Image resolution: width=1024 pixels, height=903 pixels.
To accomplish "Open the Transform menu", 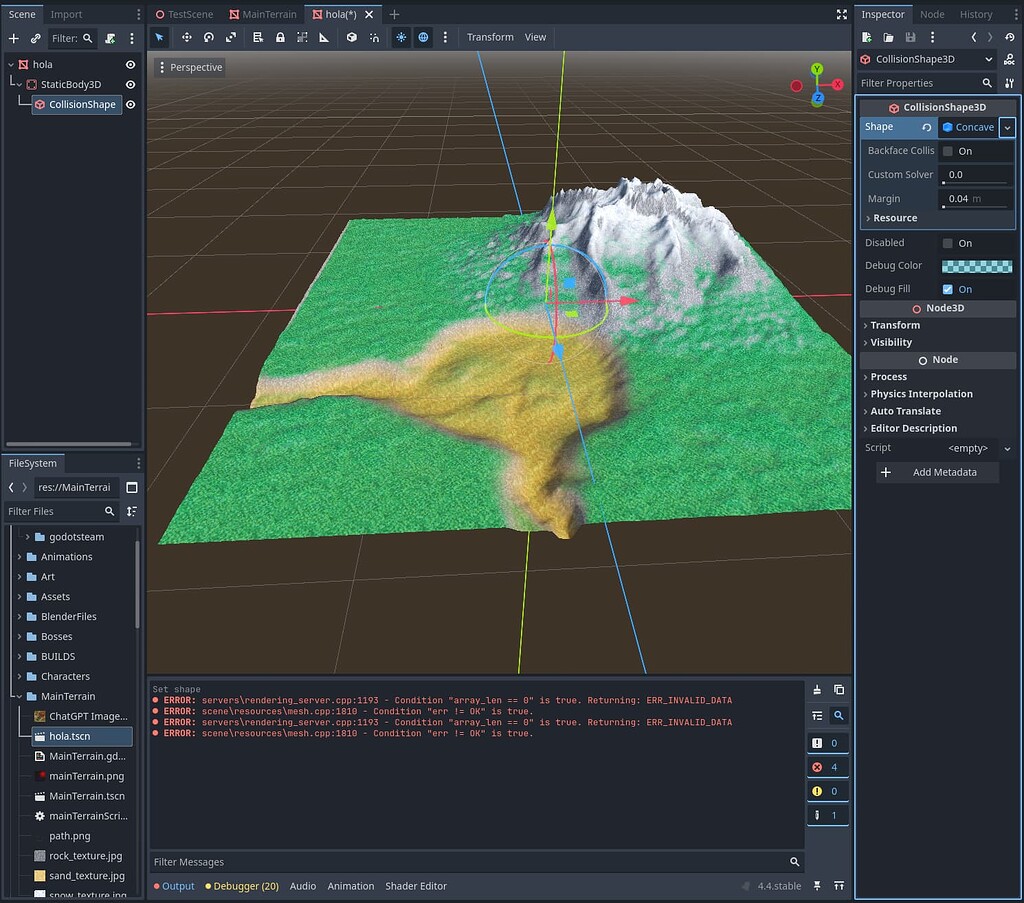I will [490, 37].
